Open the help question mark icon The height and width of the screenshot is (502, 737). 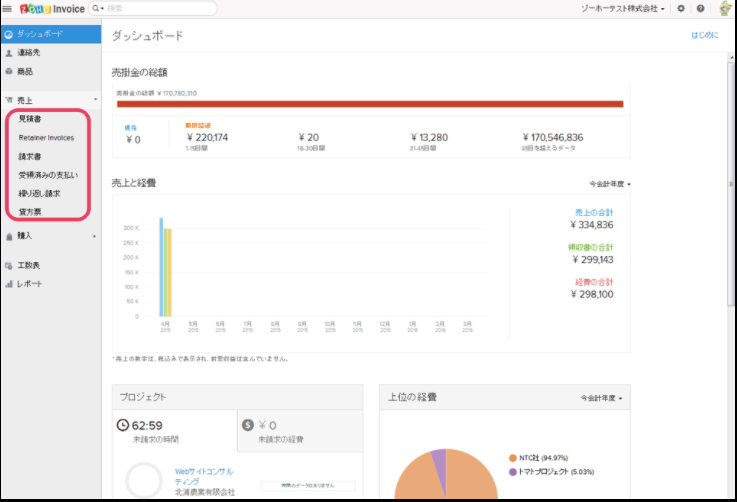coord(700,8)
